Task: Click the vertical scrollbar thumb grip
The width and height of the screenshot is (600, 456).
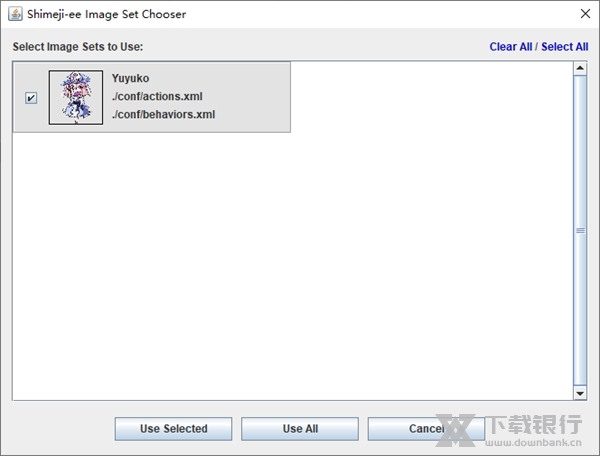Action: [x=580, y=230]
